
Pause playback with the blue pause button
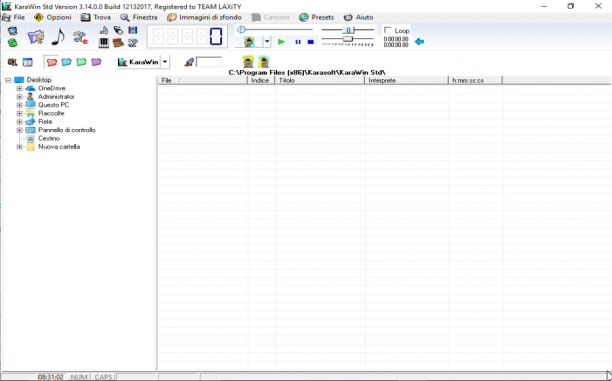tap(298, 42)
